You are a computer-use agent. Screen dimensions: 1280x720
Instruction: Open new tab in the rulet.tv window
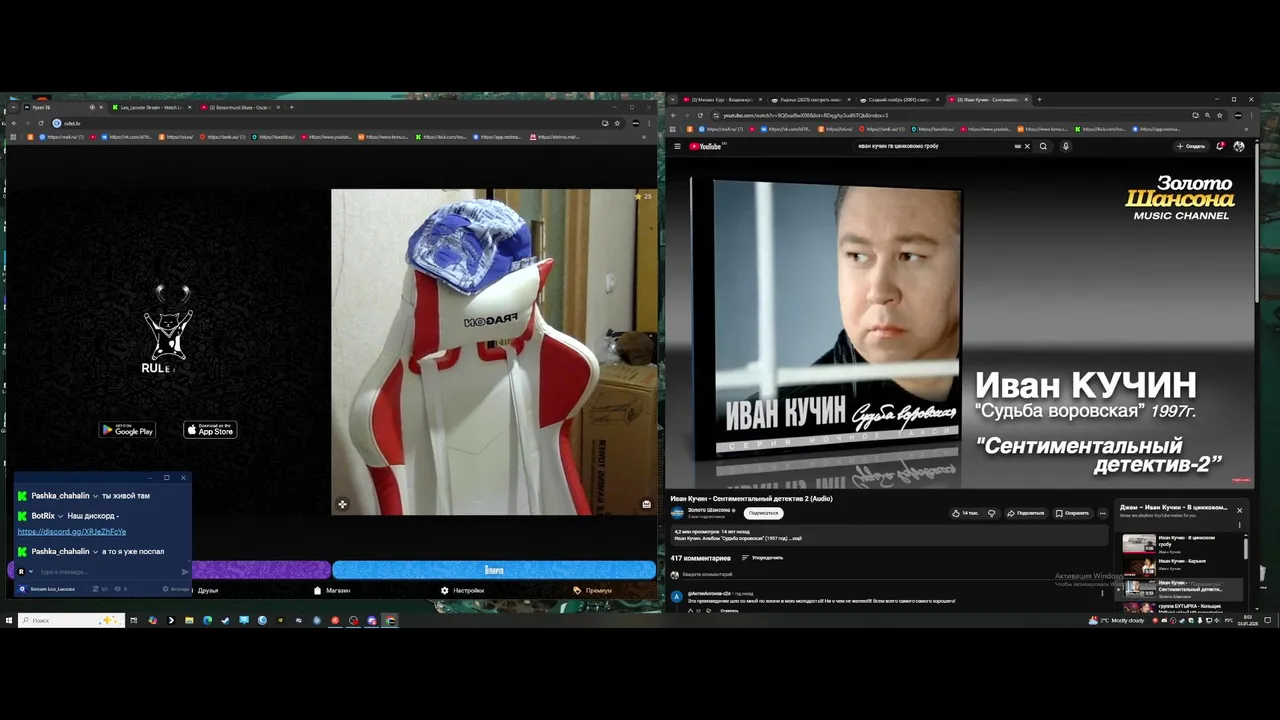[291, 107]
